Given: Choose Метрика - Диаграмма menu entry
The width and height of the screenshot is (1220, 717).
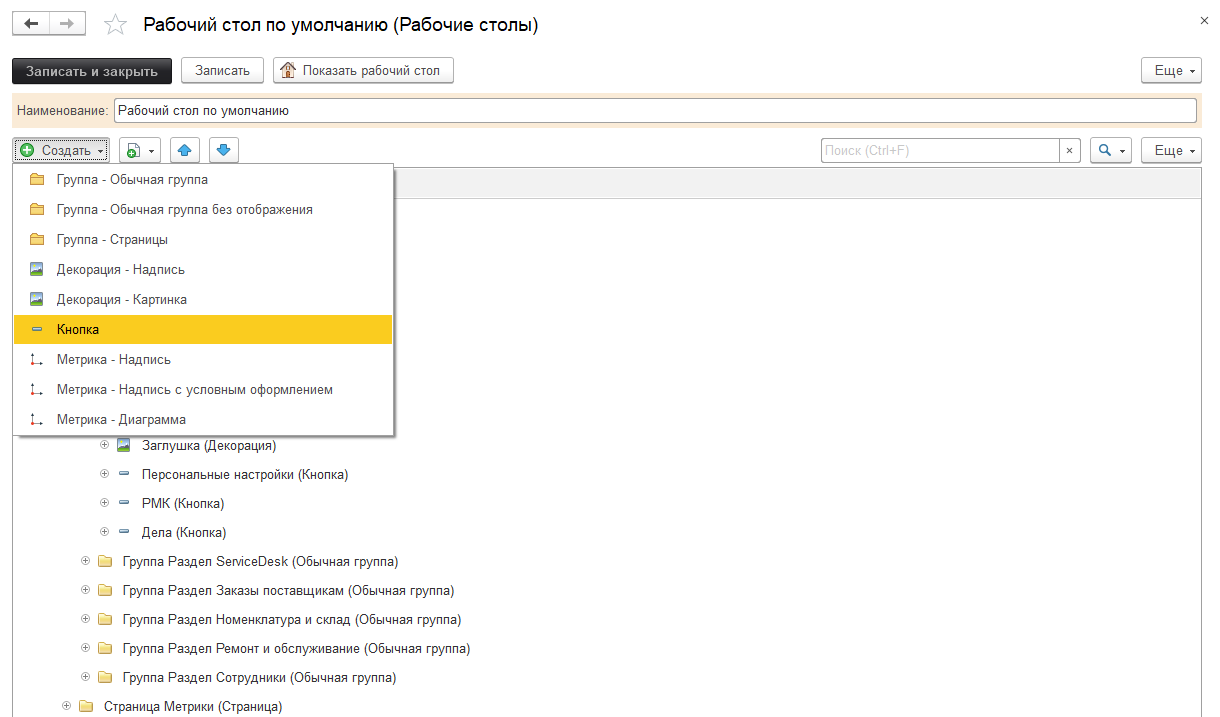Looking at the screenshot, I should coord(121,419).
